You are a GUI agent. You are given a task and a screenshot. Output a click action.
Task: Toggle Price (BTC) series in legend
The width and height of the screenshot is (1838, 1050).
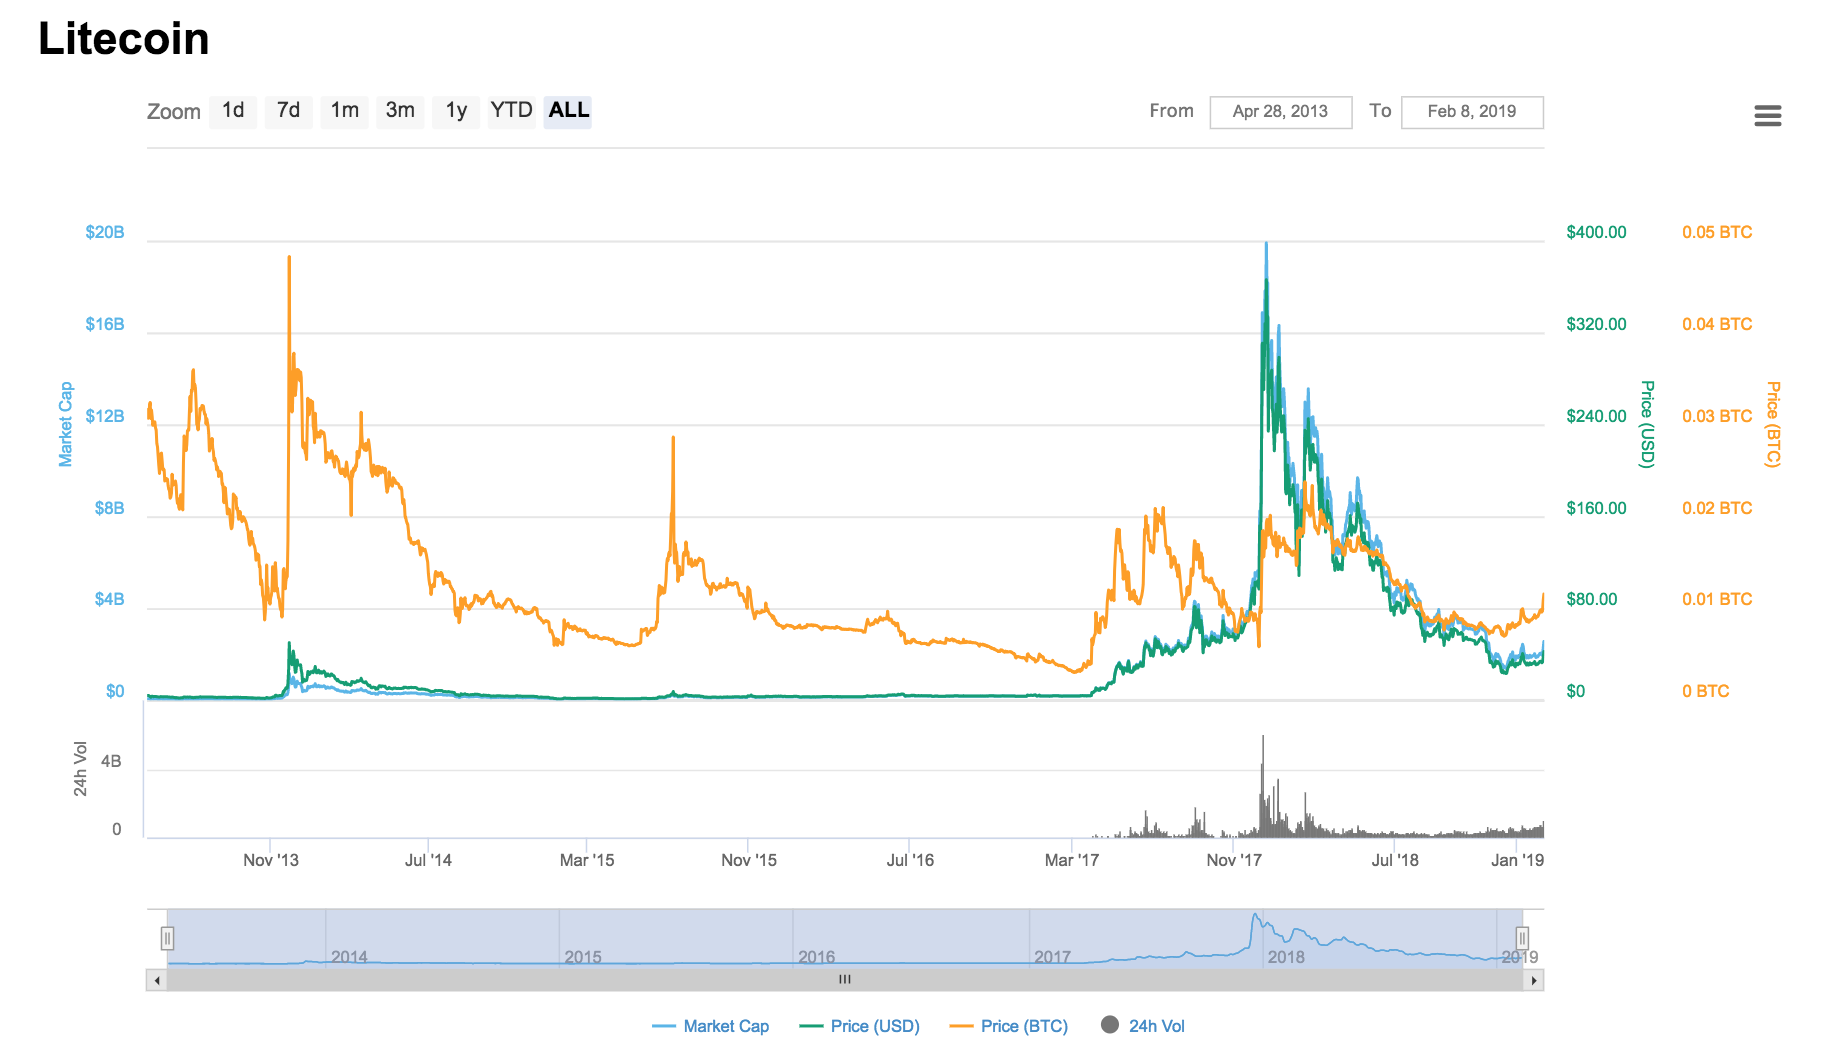point(1009,1026)
